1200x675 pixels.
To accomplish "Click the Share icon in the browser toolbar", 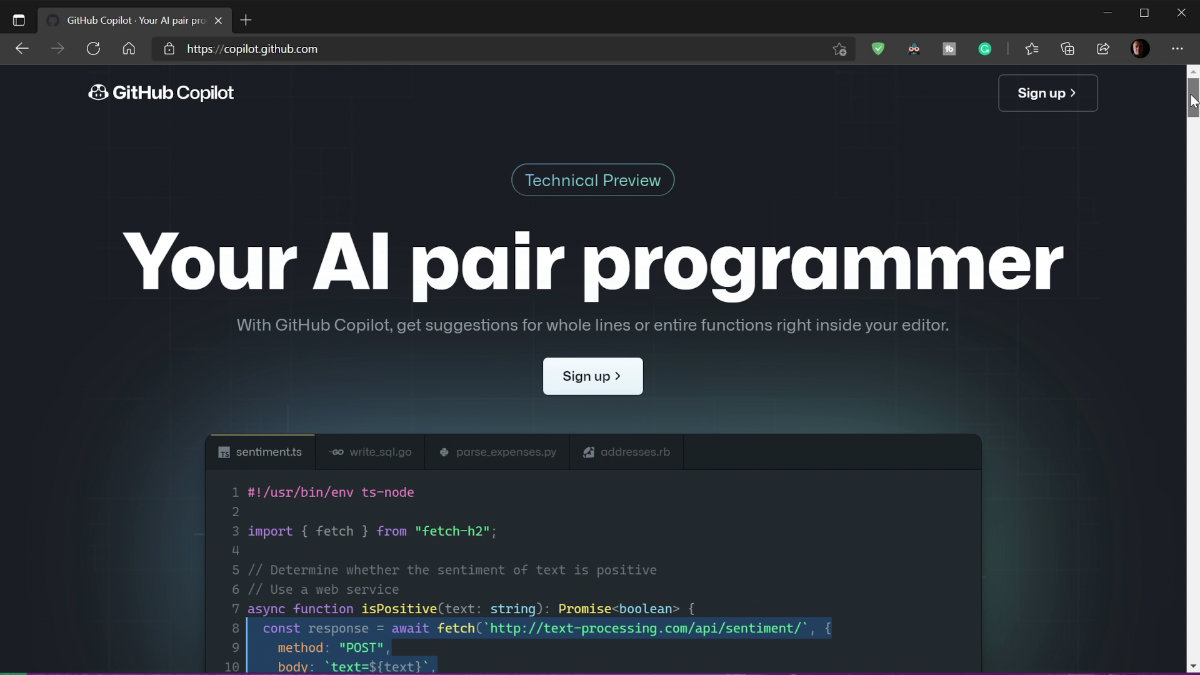I will pyautogui.click(x=1102, y=48).
